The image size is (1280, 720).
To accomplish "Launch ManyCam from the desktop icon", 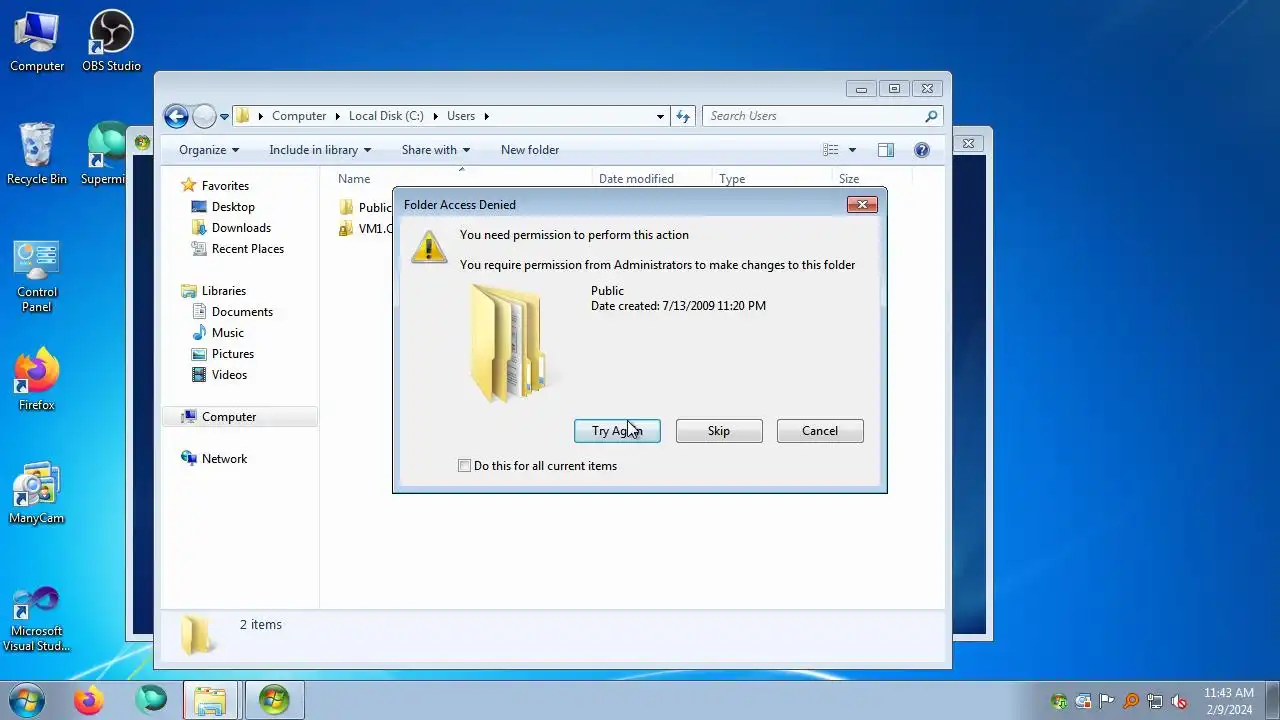I will coord(37,494).
